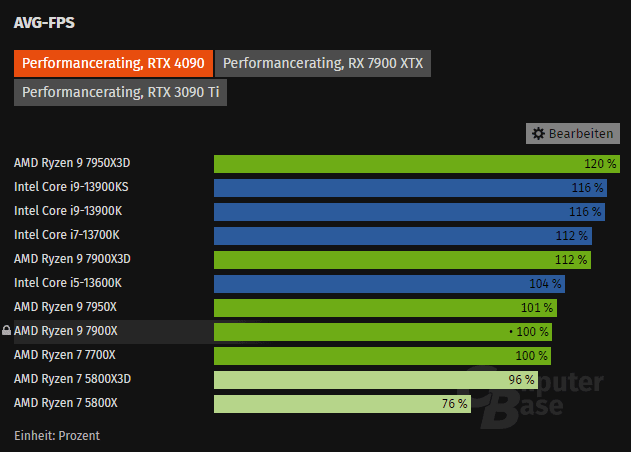The height and width of the screenshot is (452, 631).
Task: Choose Intel Core i7-13700K as baseline
Action: (x=67, y=235)
